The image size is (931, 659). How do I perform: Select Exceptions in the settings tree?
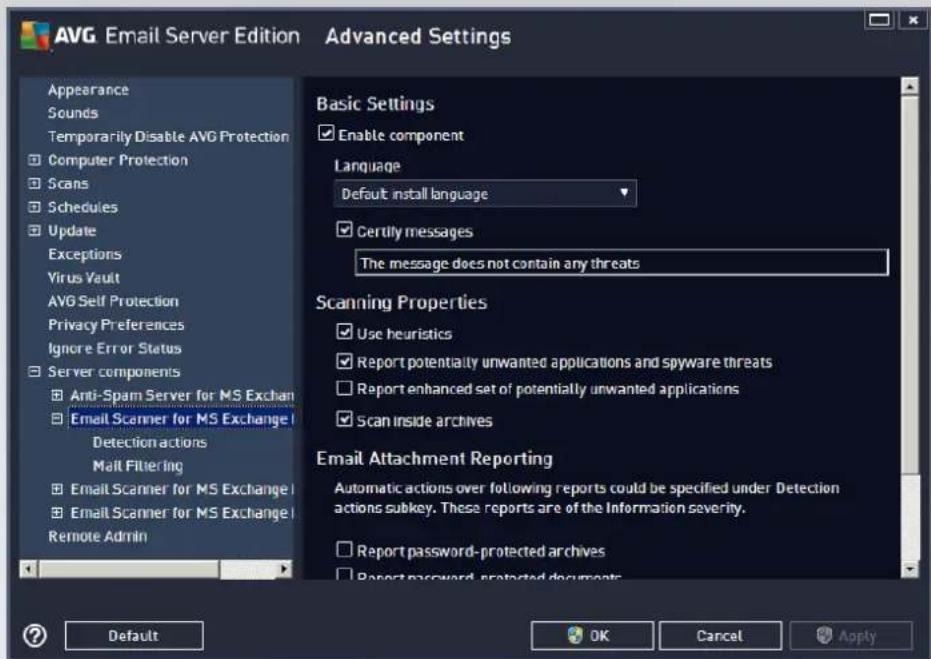coord(85,254)
